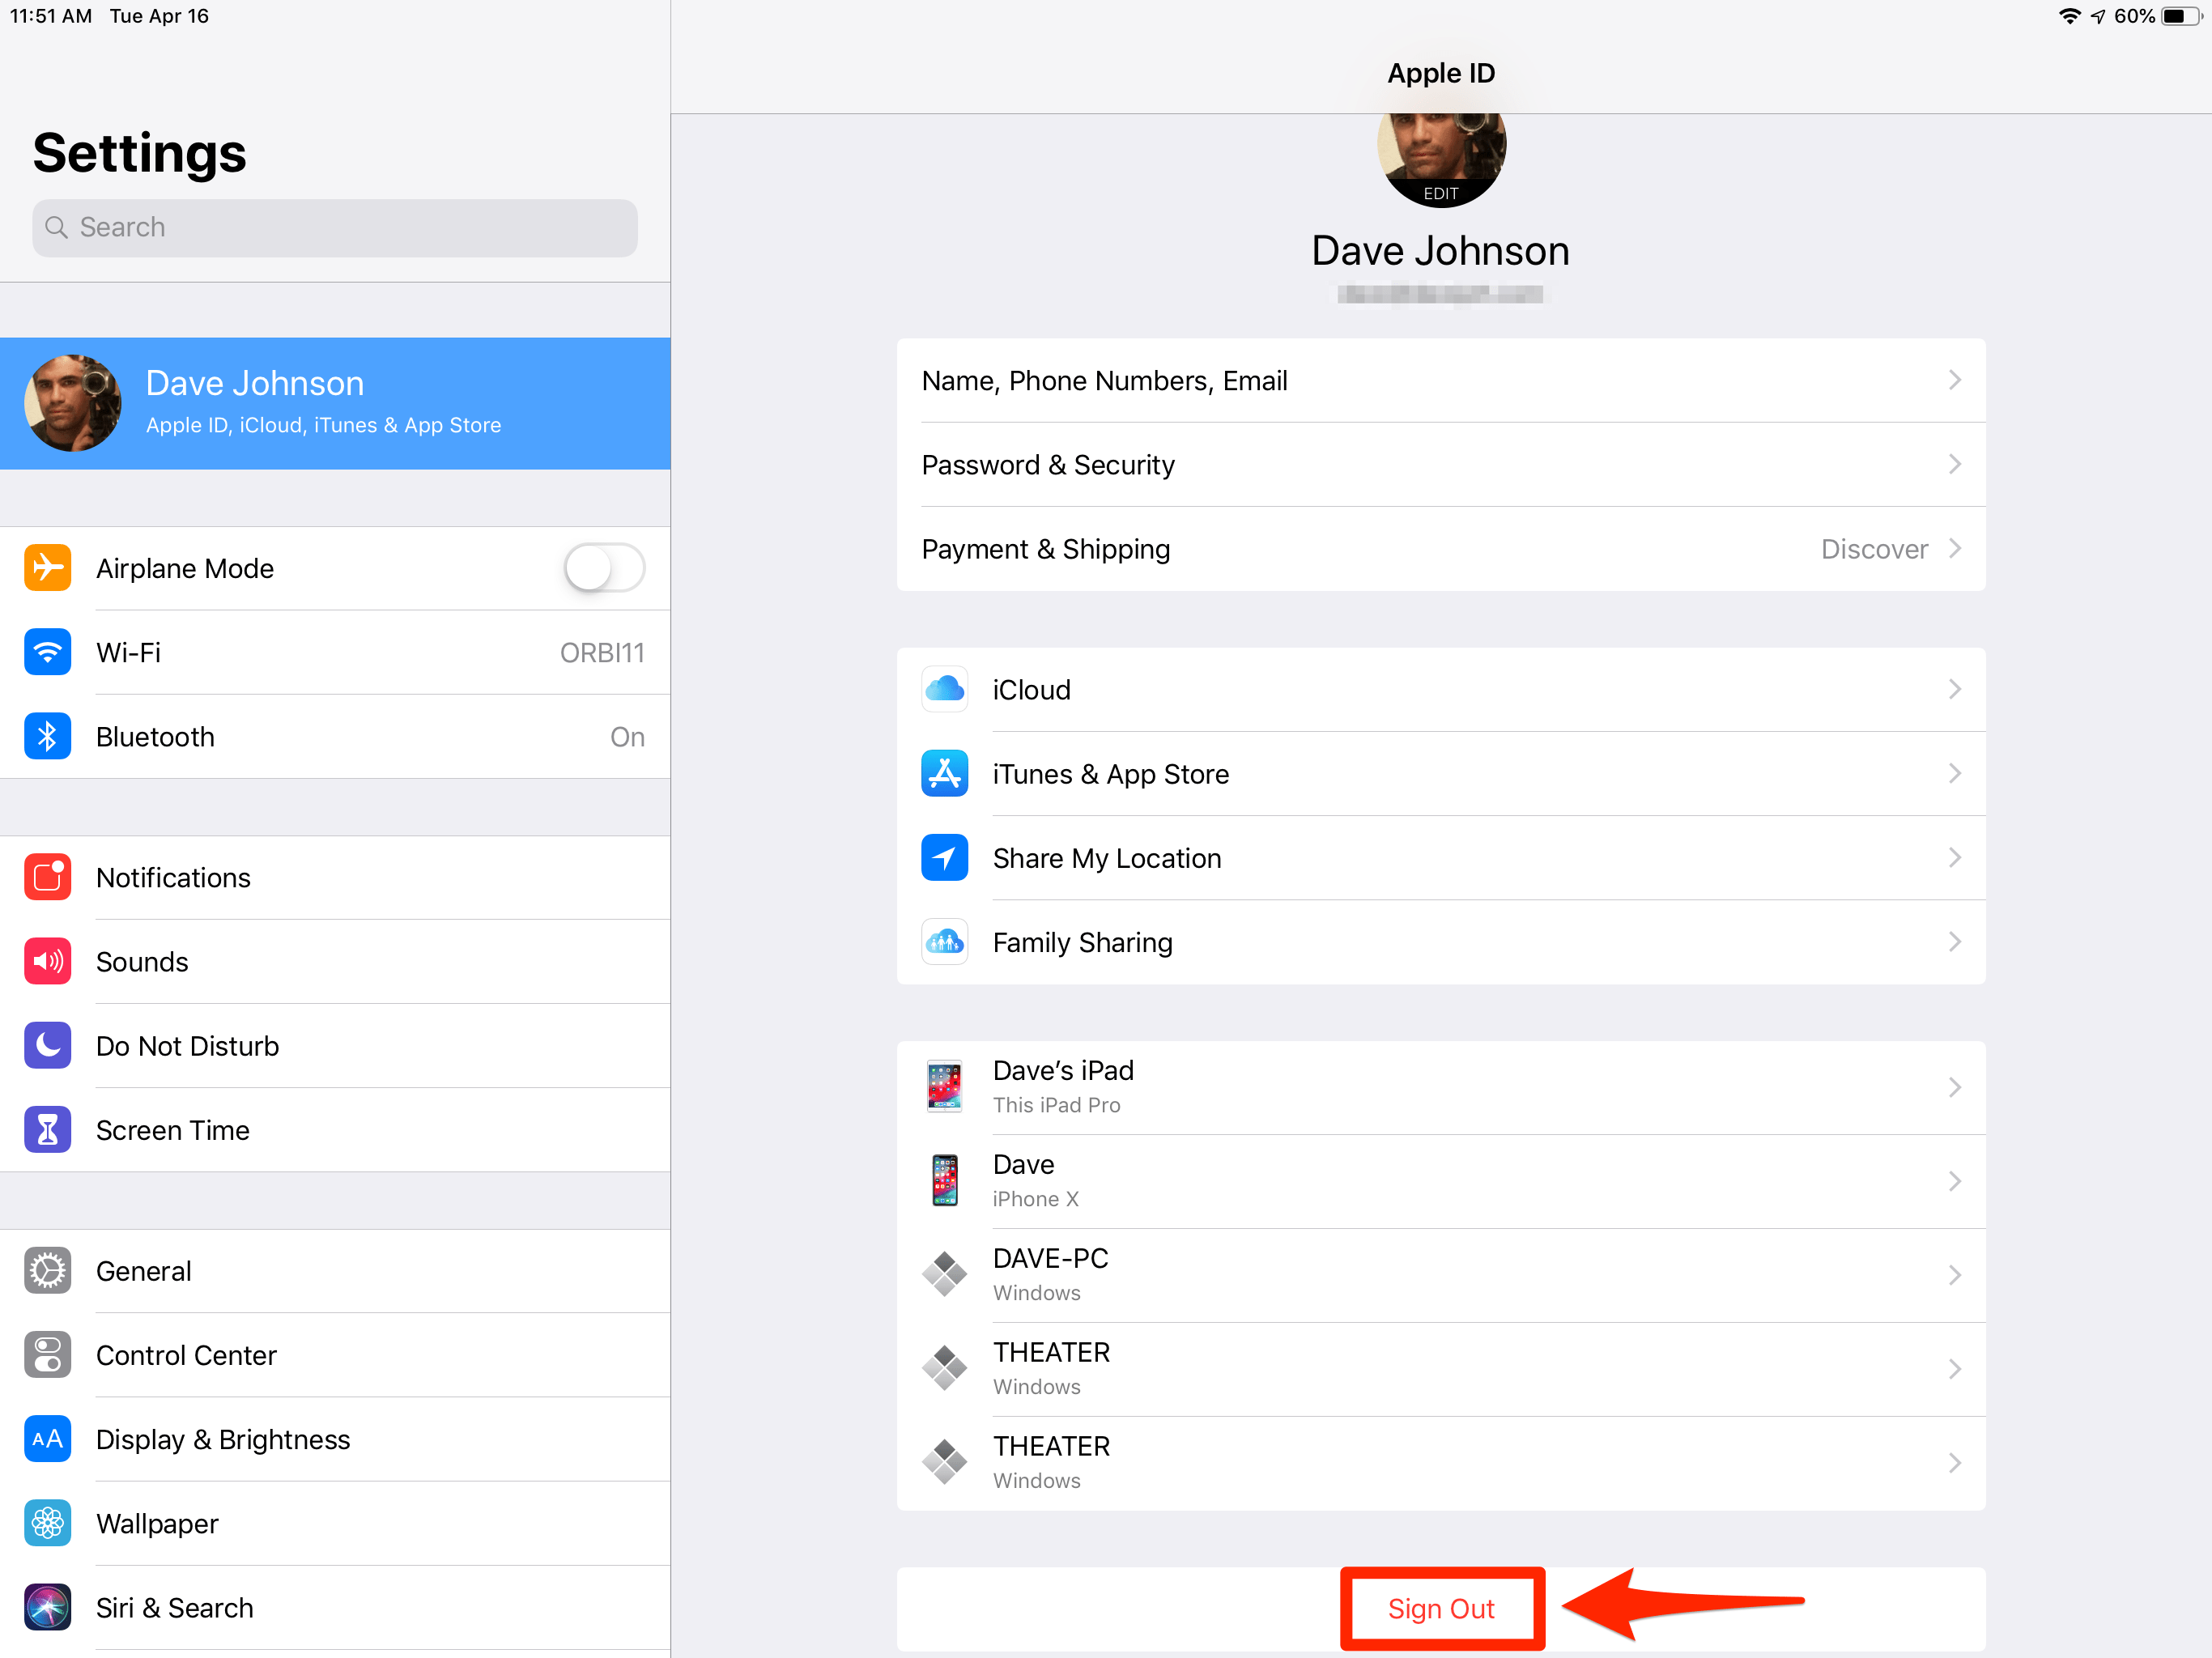Tap the Share My Location arrow icon
Viewport: 2212px width, 1658px height.
point(944,858)
